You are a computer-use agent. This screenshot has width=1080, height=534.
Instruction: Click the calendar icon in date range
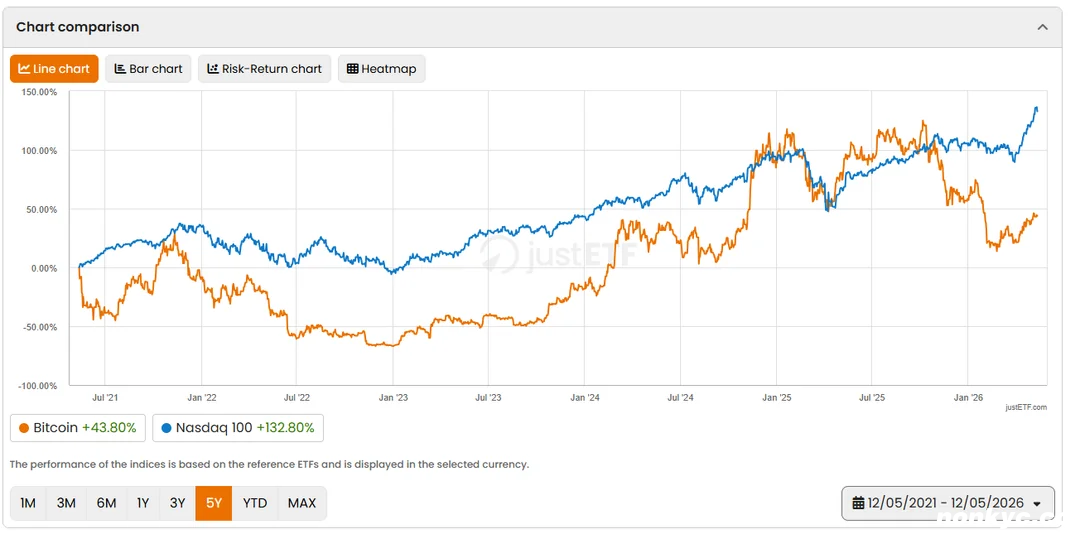coord(858,503)
